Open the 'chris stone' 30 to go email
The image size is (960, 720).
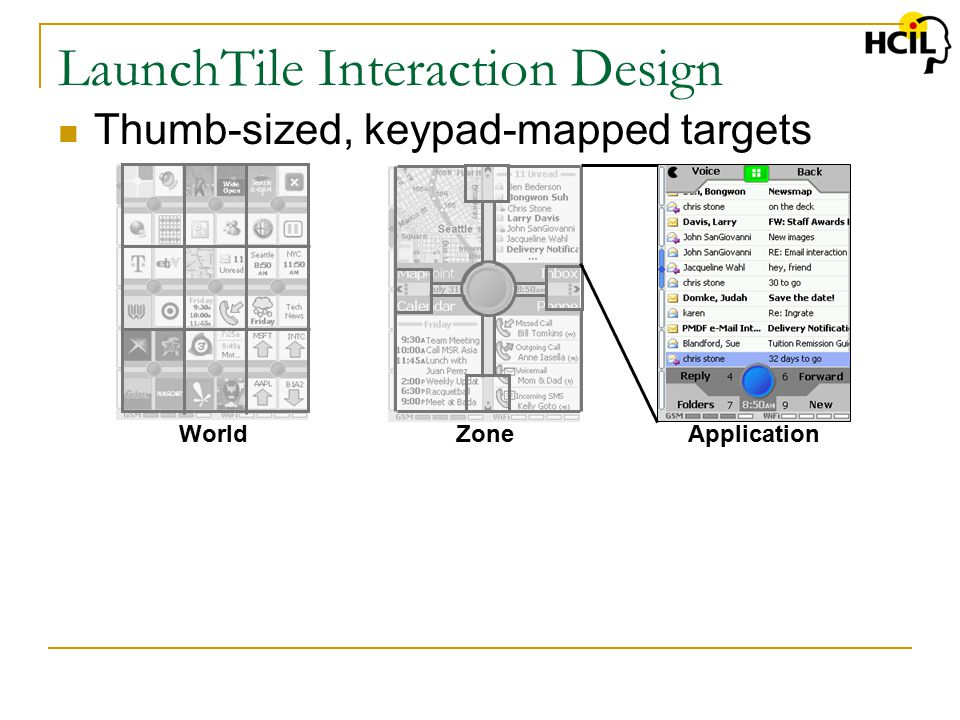click(x=758, y=283)
